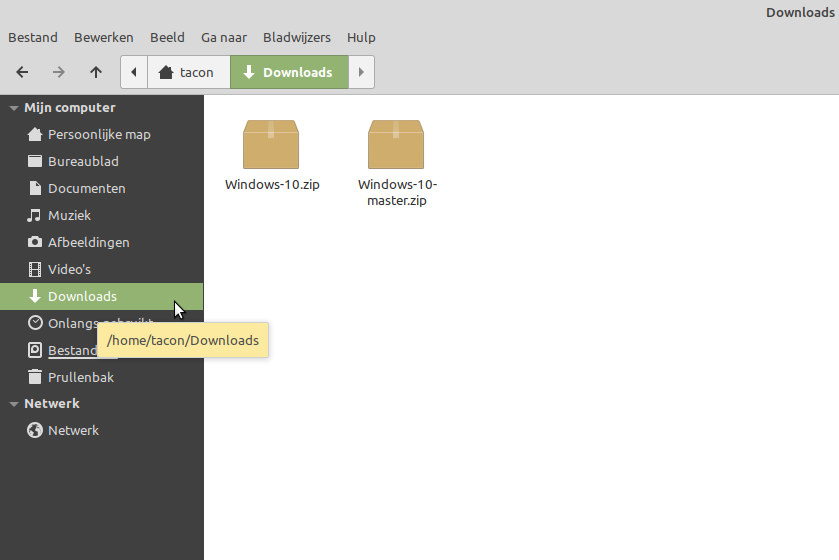This screenshot has width=839, height=560.
Task: Open the Windows-10.zip archive icon
Action: click(x=271, y=144)
